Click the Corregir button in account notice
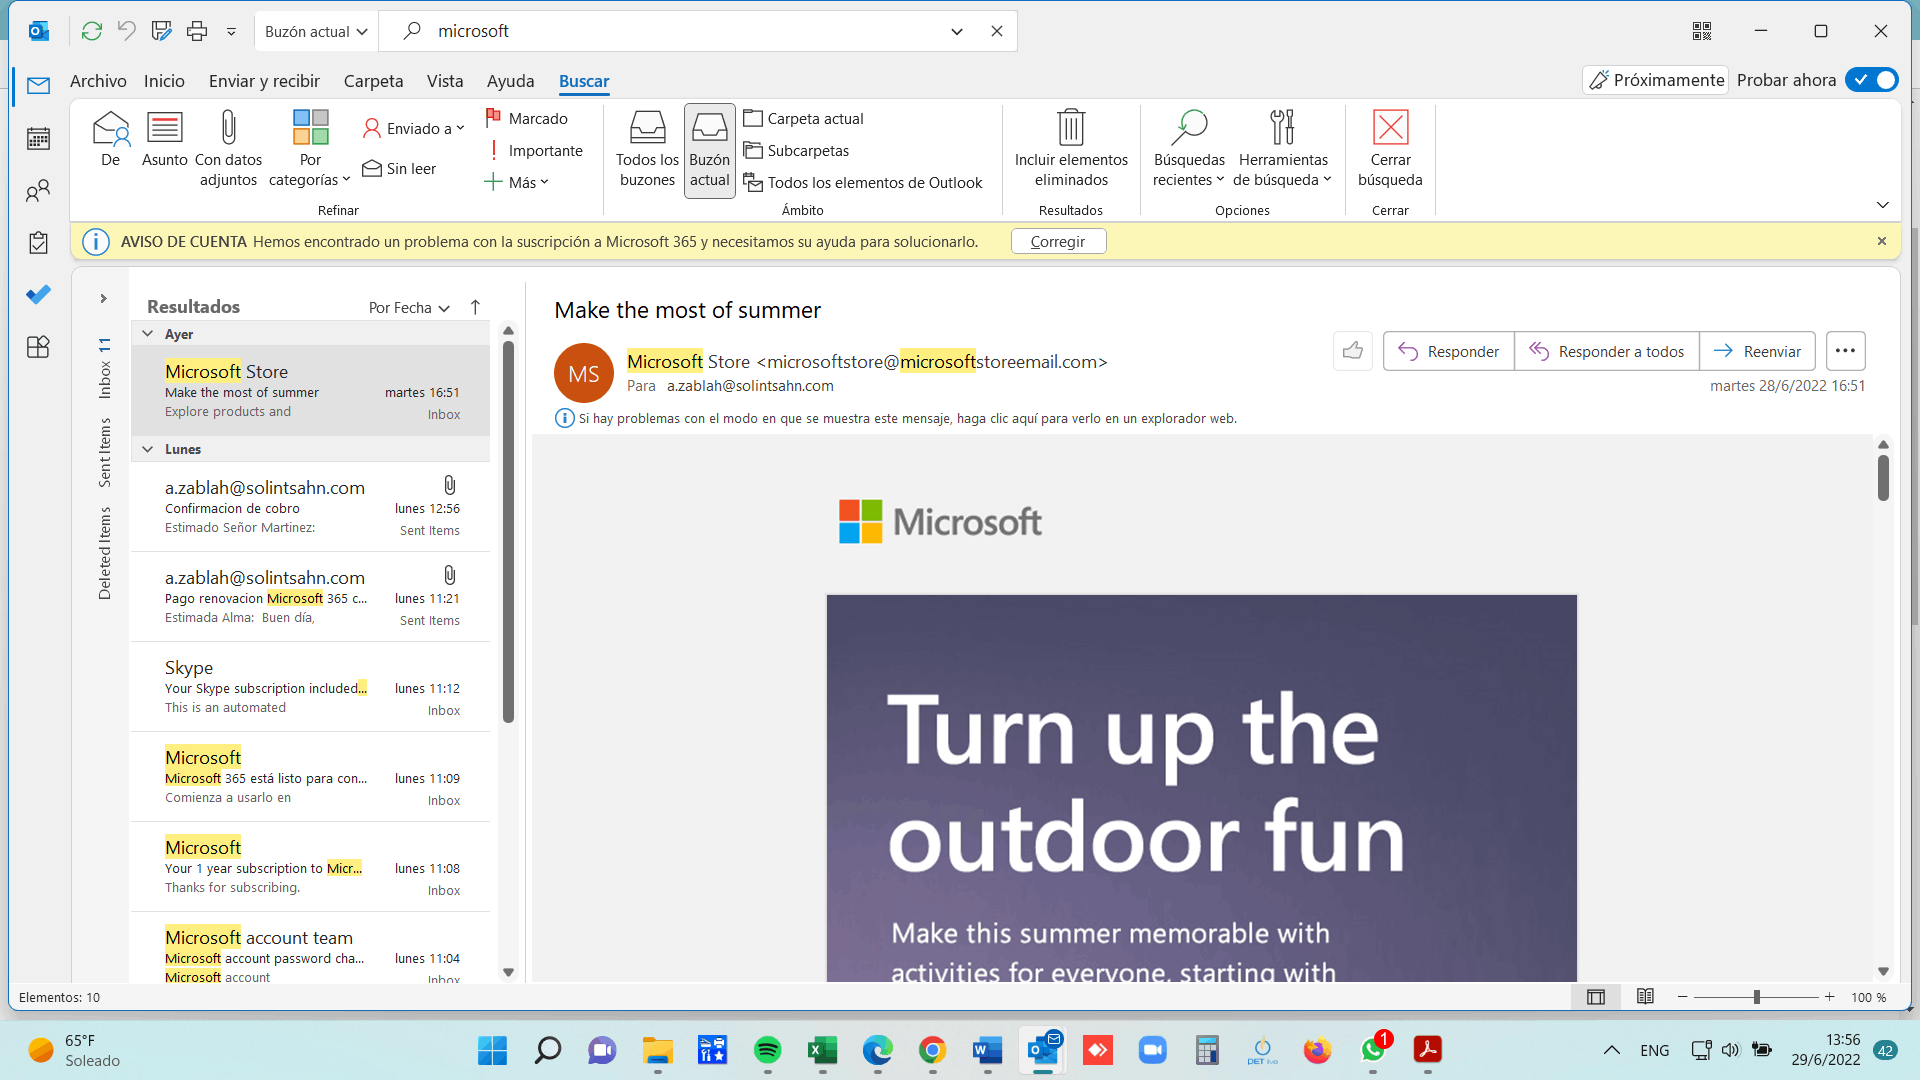1920x1080 pixels. point(1057,241)
